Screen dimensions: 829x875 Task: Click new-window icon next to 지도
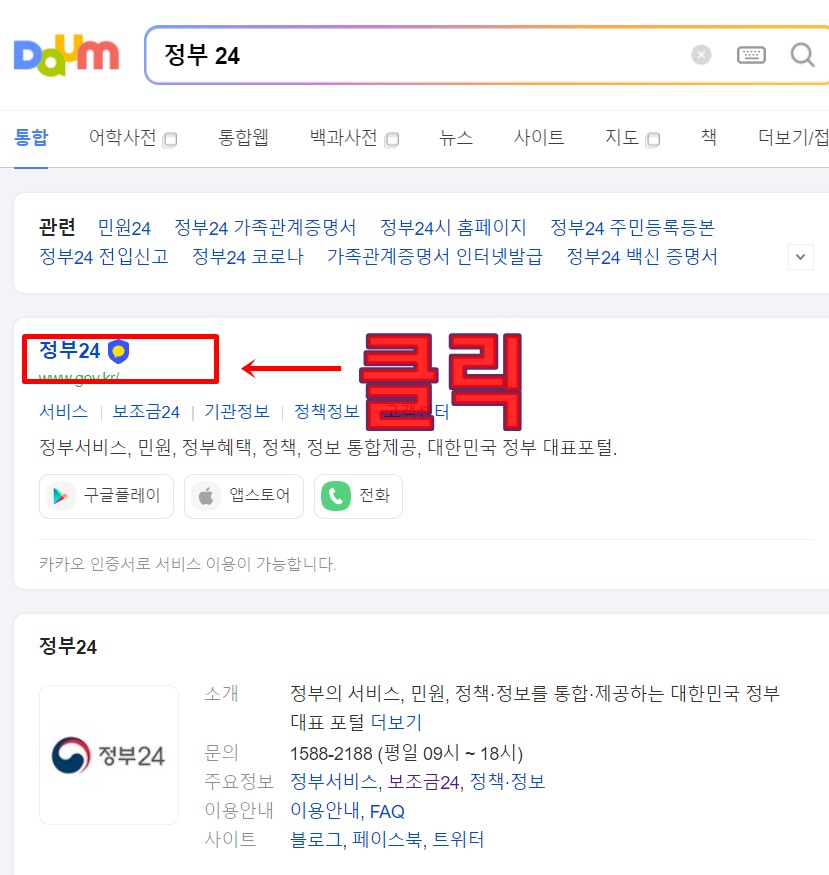pos(653,140)
